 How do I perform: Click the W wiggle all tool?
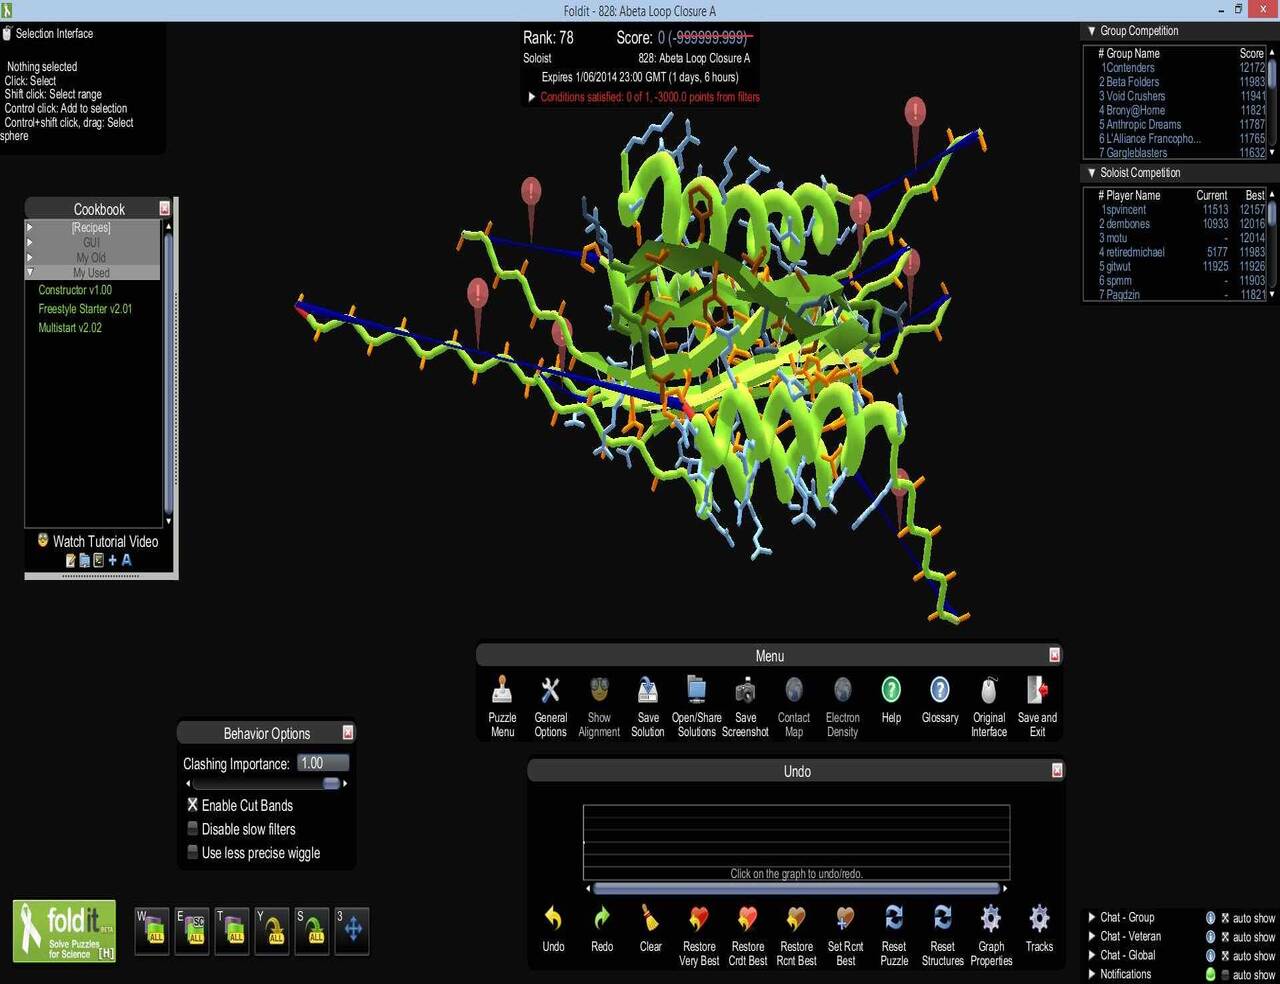(152, 930)
